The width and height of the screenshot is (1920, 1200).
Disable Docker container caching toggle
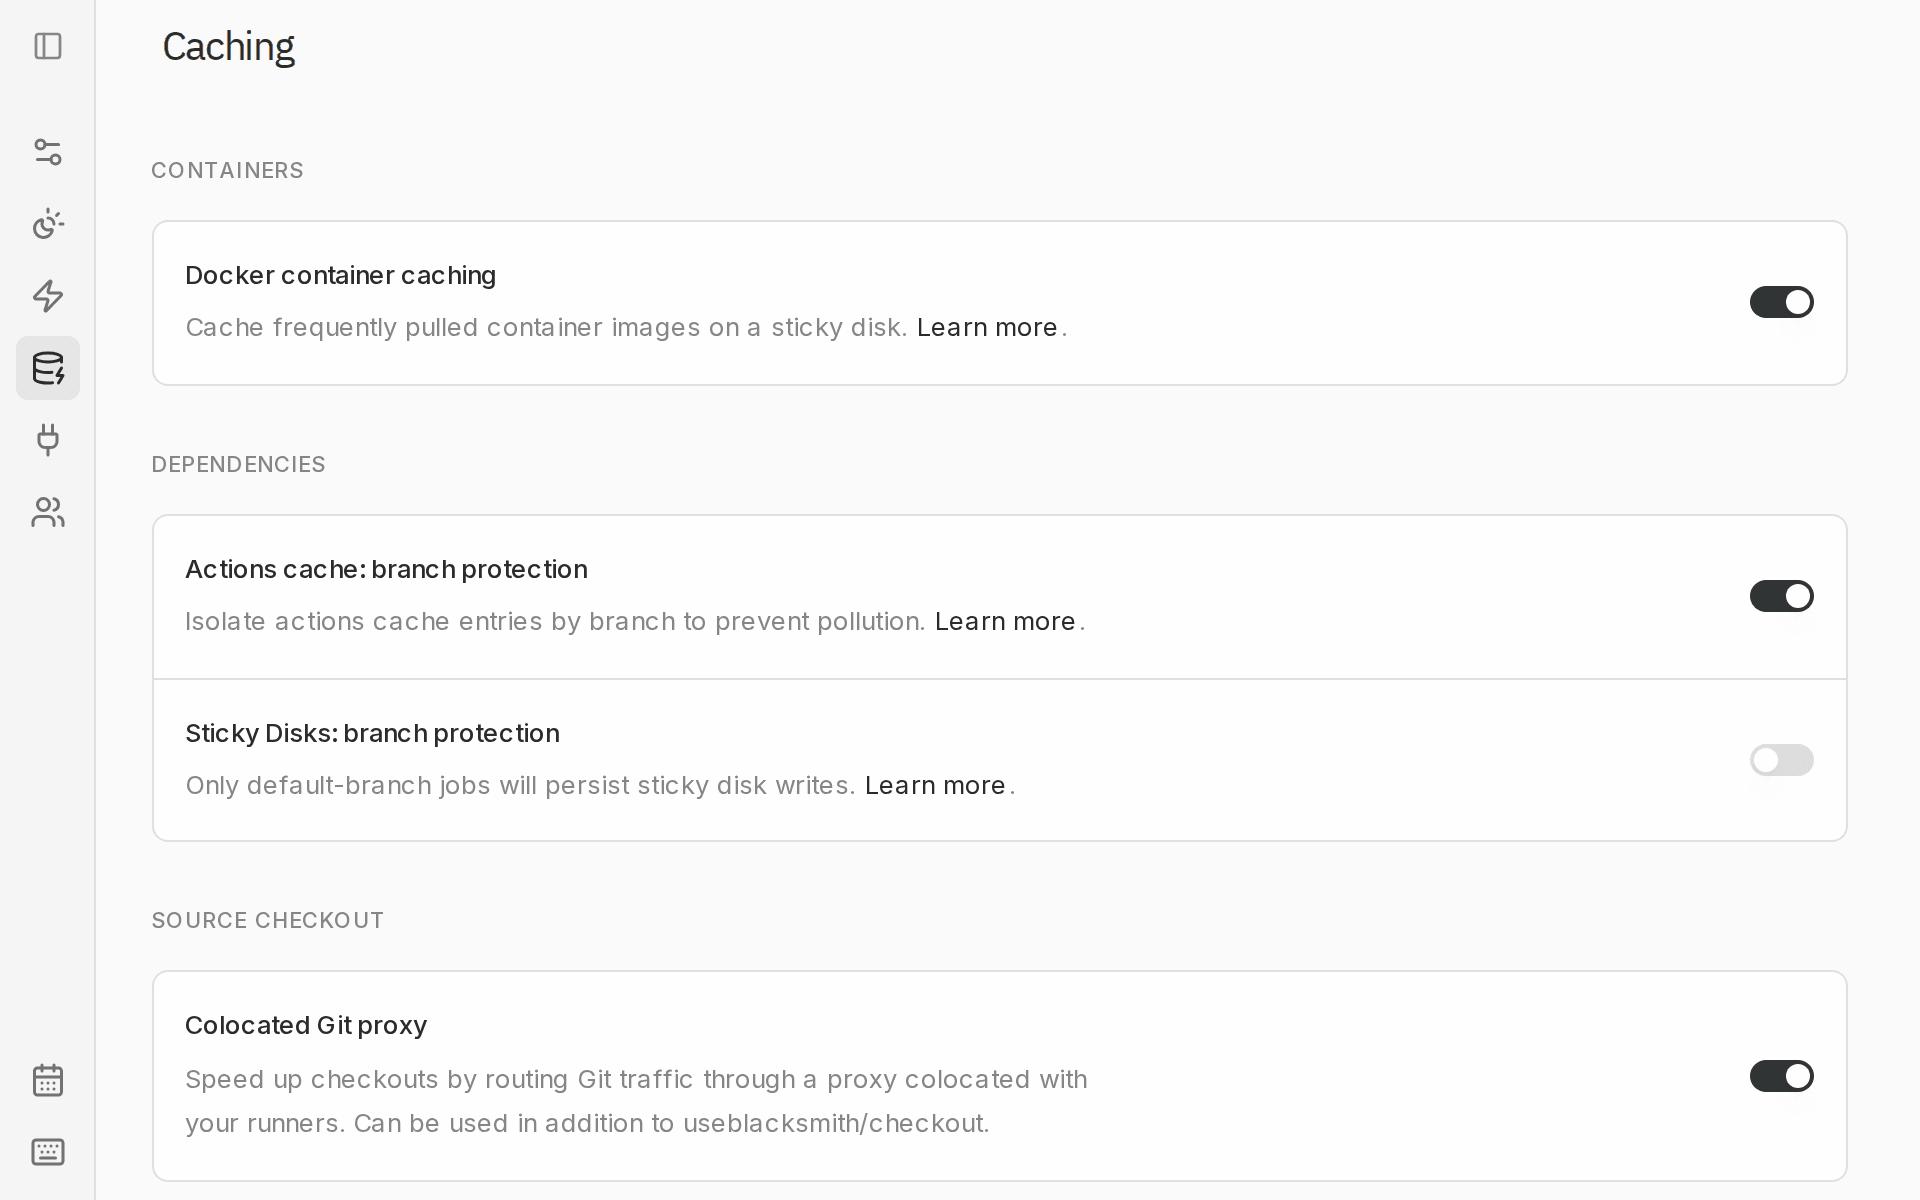pyautogui.click(x=1781, y=302)
